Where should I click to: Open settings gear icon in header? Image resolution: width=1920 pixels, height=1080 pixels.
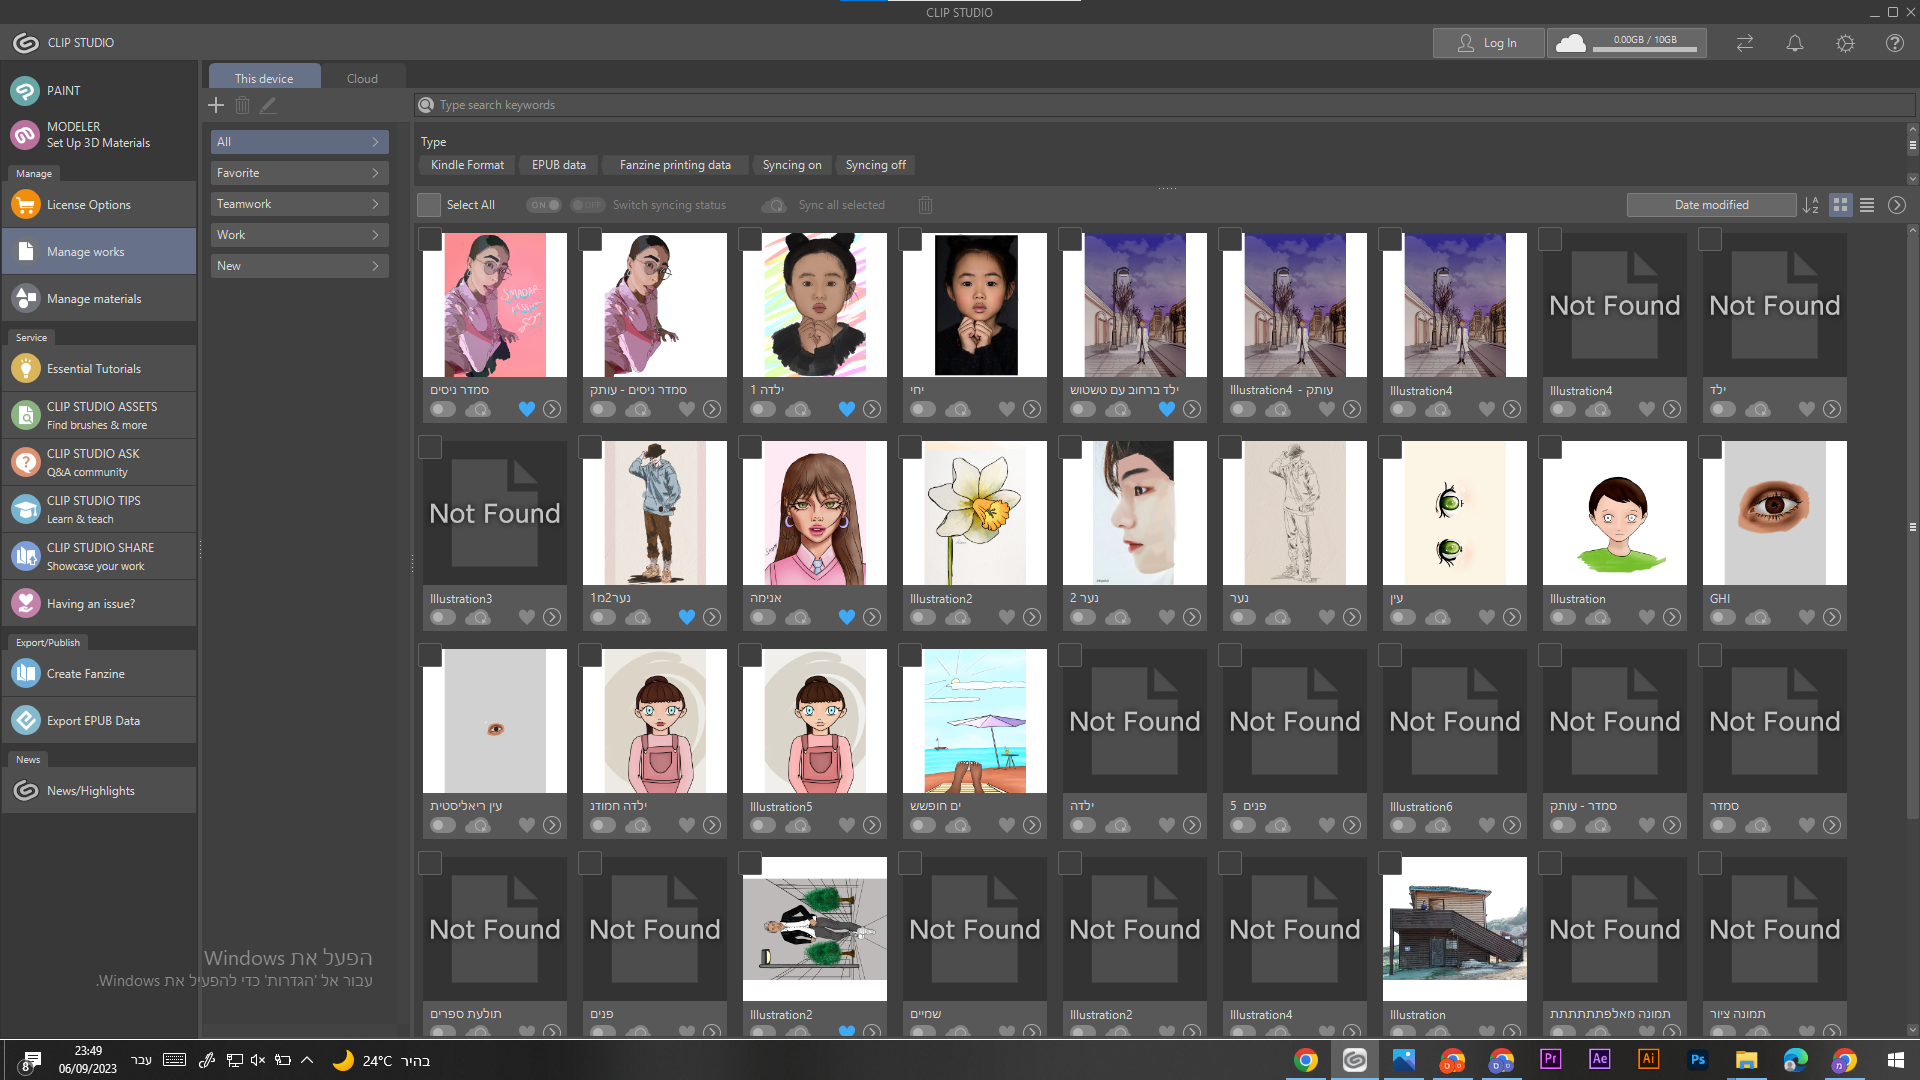tap(1845, 43)
